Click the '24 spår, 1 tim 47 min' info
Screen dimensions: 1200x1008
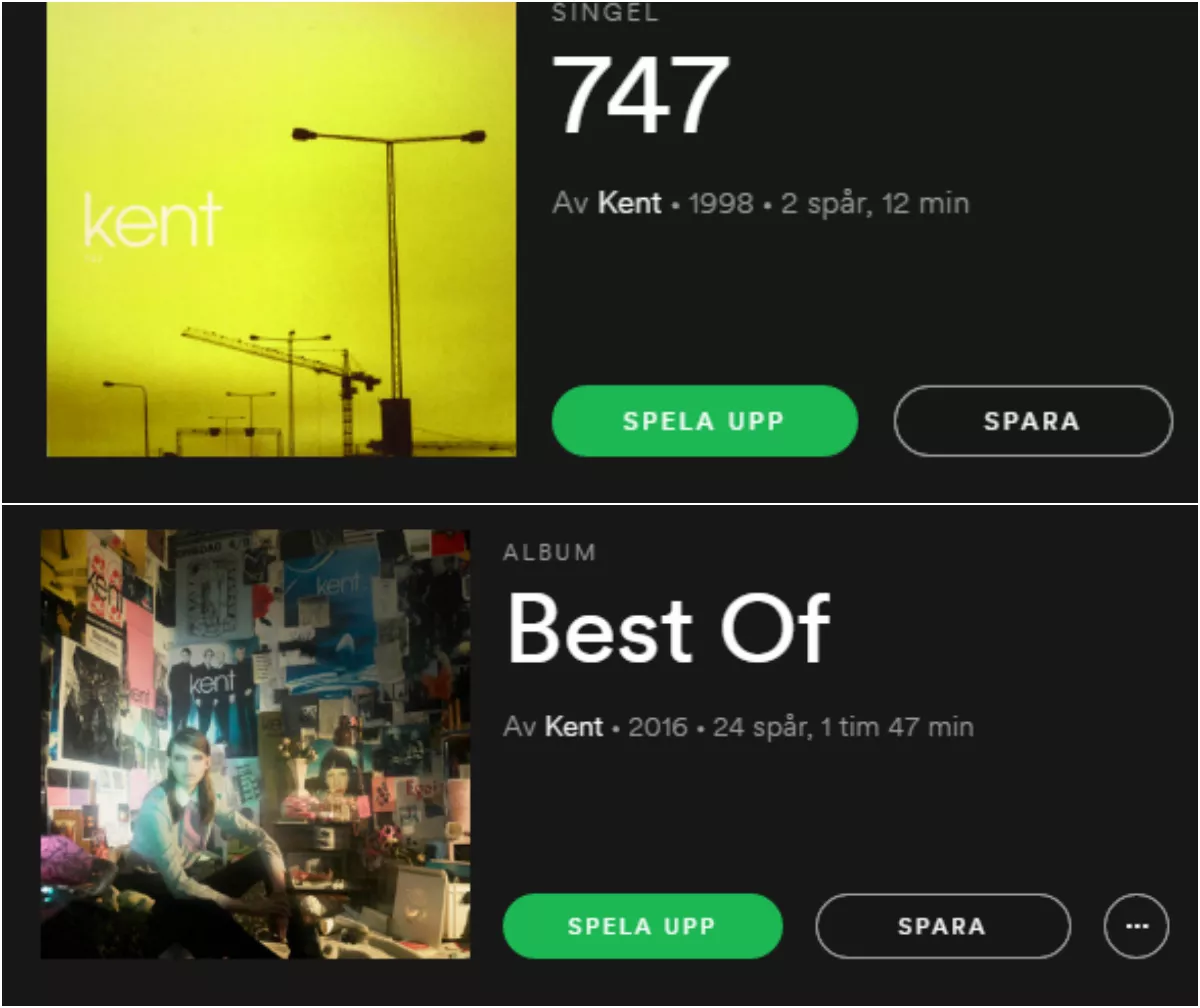click(x=843, y=726)
